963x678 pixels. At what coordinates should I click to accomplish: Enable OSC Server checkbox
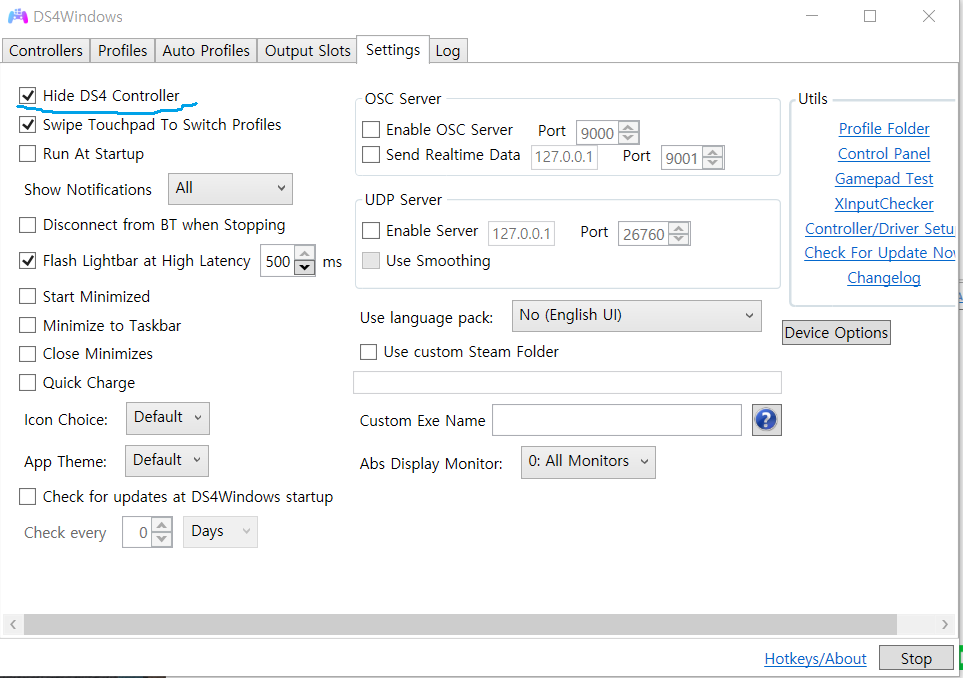coord(371,130)
